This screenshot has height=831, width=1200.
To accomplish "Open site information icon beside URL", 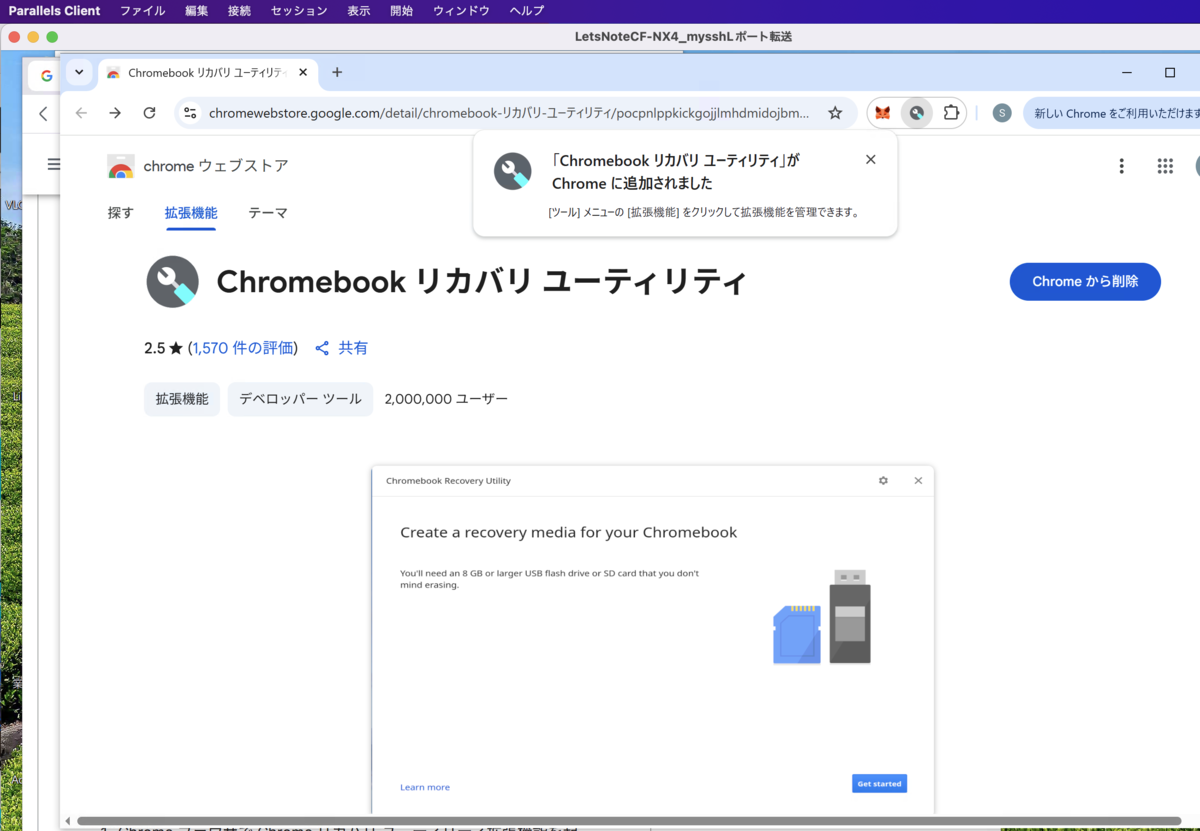I will tap(190, 113).
